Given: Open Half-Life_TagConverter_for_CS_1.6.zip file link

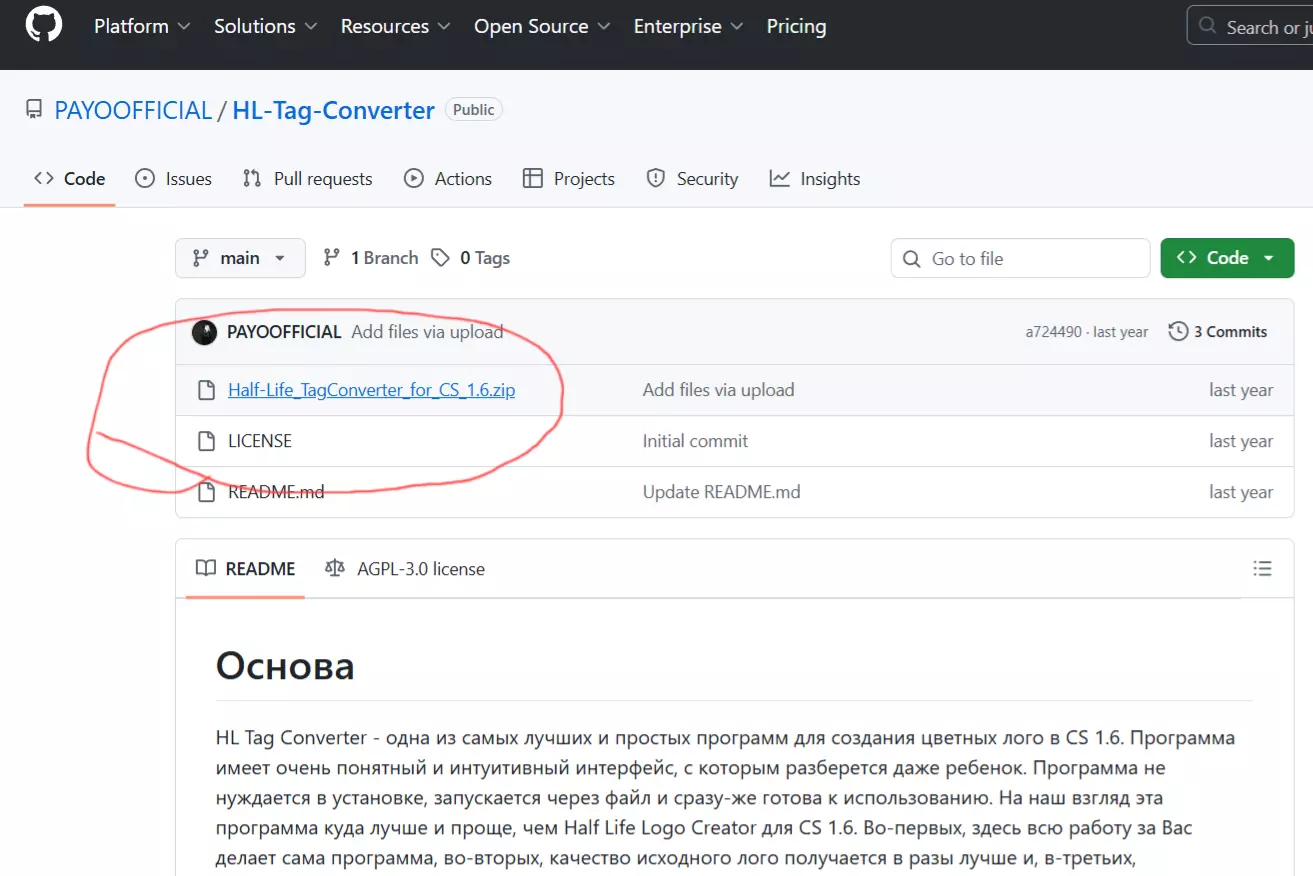Looking at the screenshot, I should [x=371, y=390].
